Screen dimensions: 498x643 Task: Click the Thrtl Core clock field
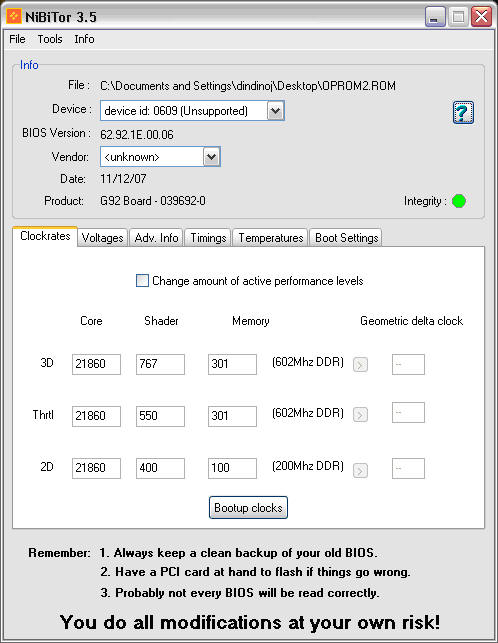coord(96,416)
